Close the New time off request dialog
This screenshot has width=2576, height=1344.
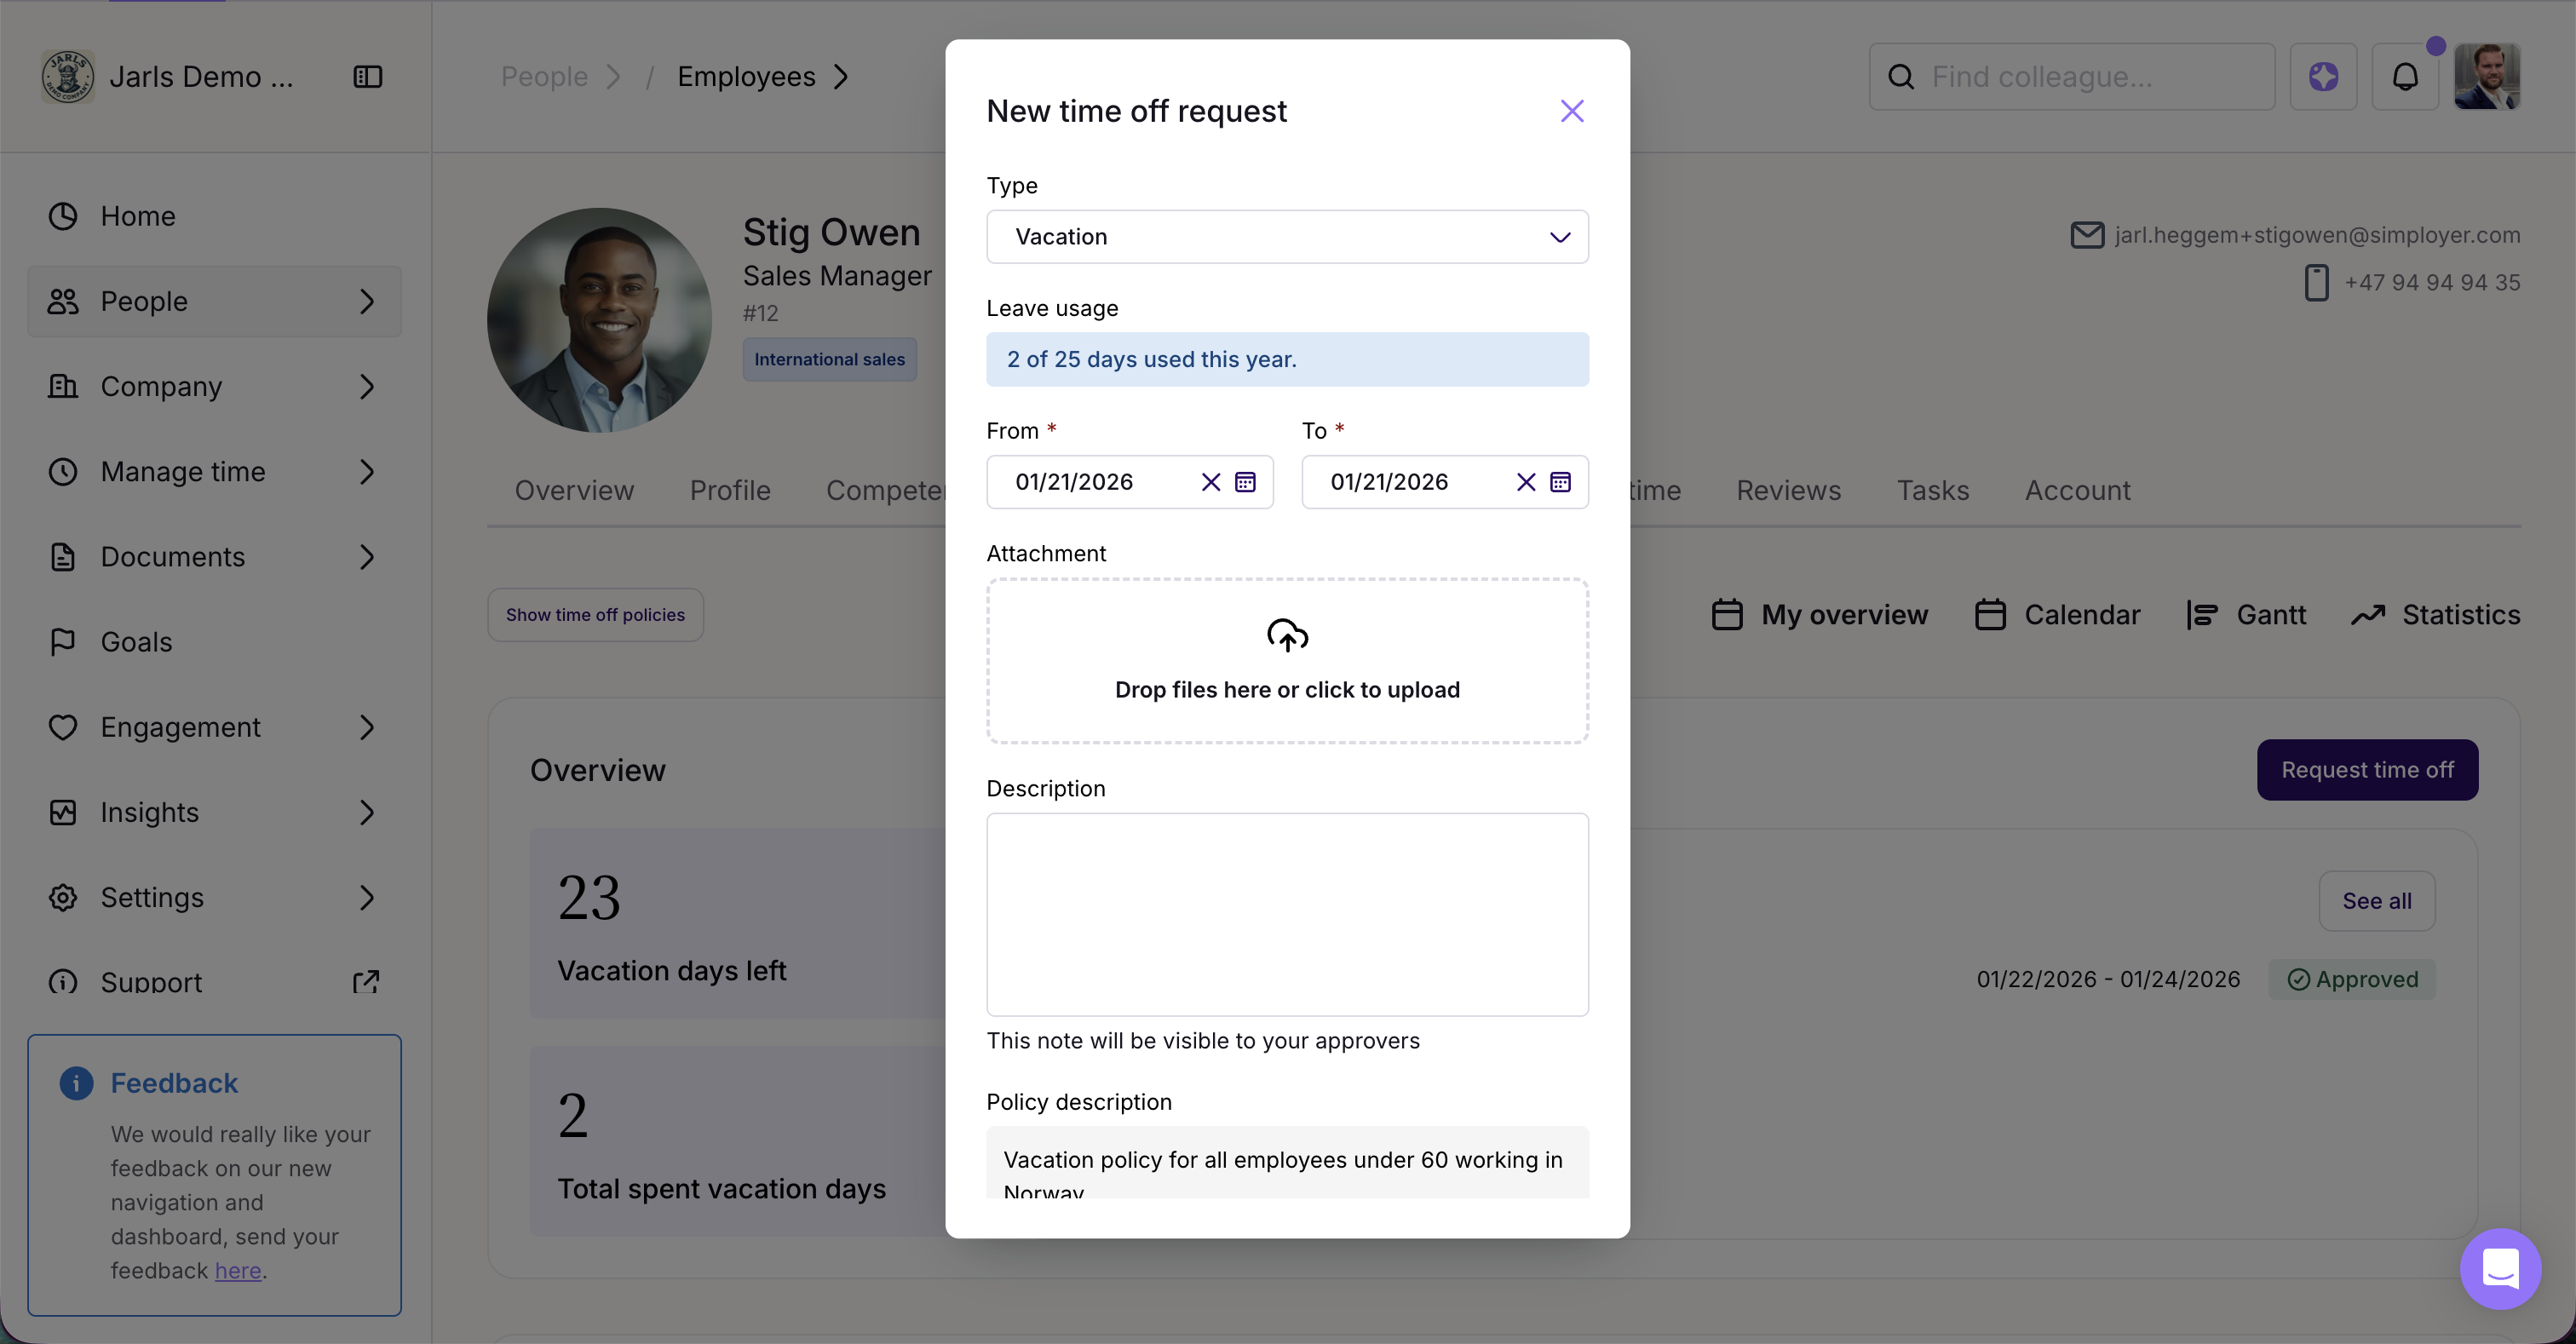click(x=1572, y=111)
